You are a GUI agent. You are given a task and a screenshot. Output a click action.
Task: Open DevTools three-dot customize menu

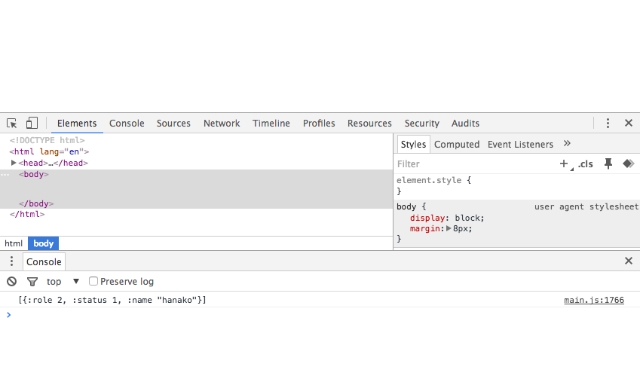click(x=608, y=123)
